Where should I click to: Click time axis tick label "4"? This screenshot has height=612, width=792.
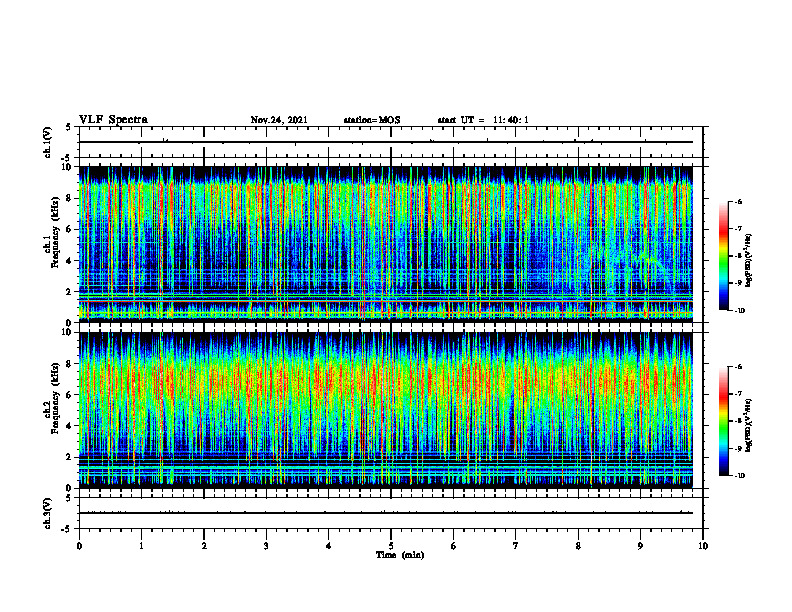329,546
